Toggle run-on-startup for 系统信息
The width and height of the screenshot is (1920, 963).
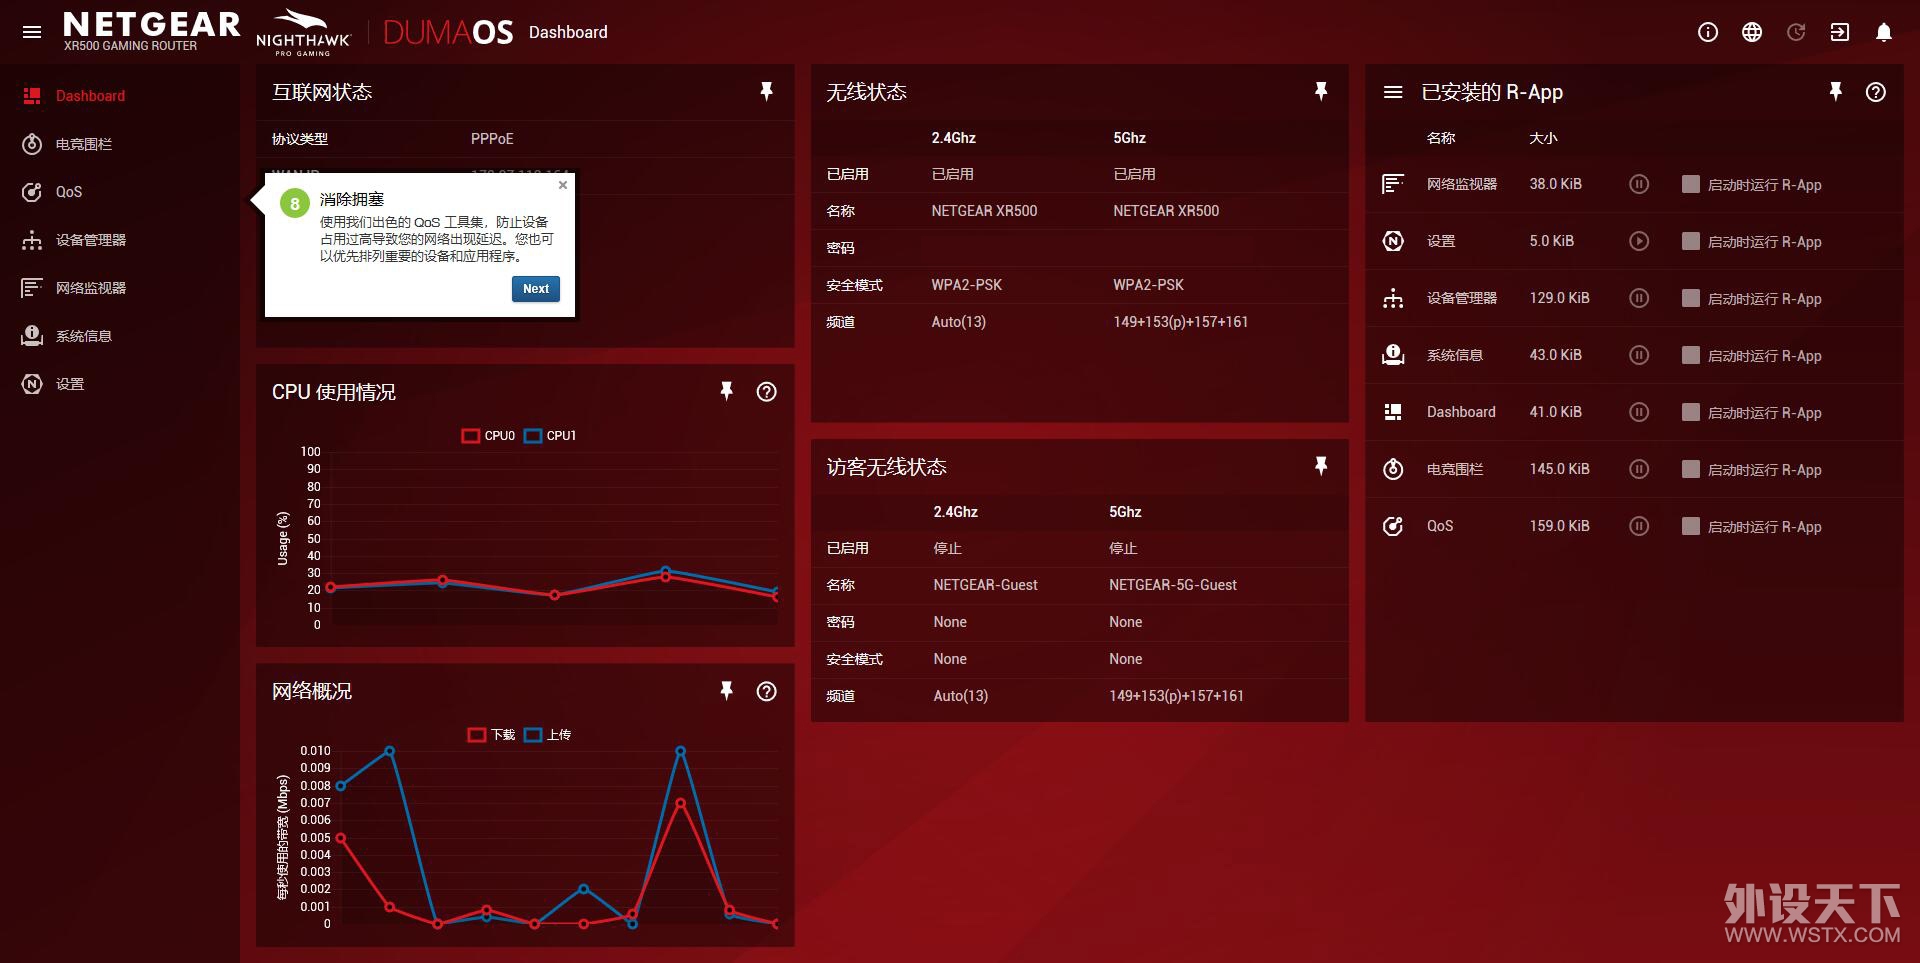click(x=1691, y=355)
